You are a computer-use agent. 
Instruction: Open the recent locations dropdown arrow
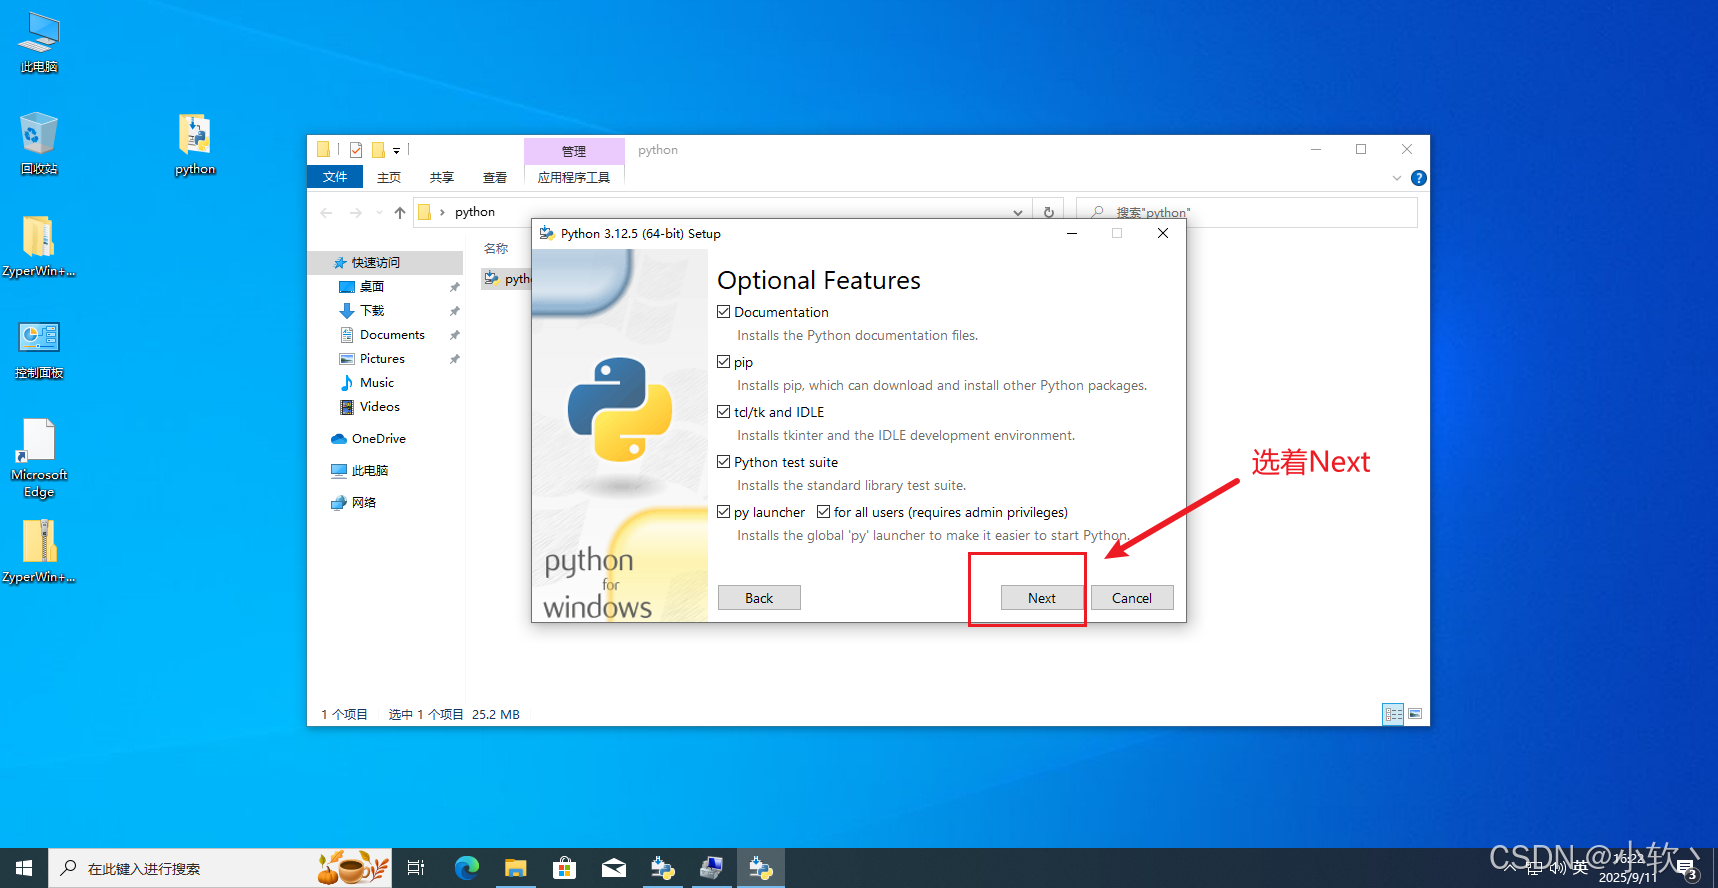[379, 212]
